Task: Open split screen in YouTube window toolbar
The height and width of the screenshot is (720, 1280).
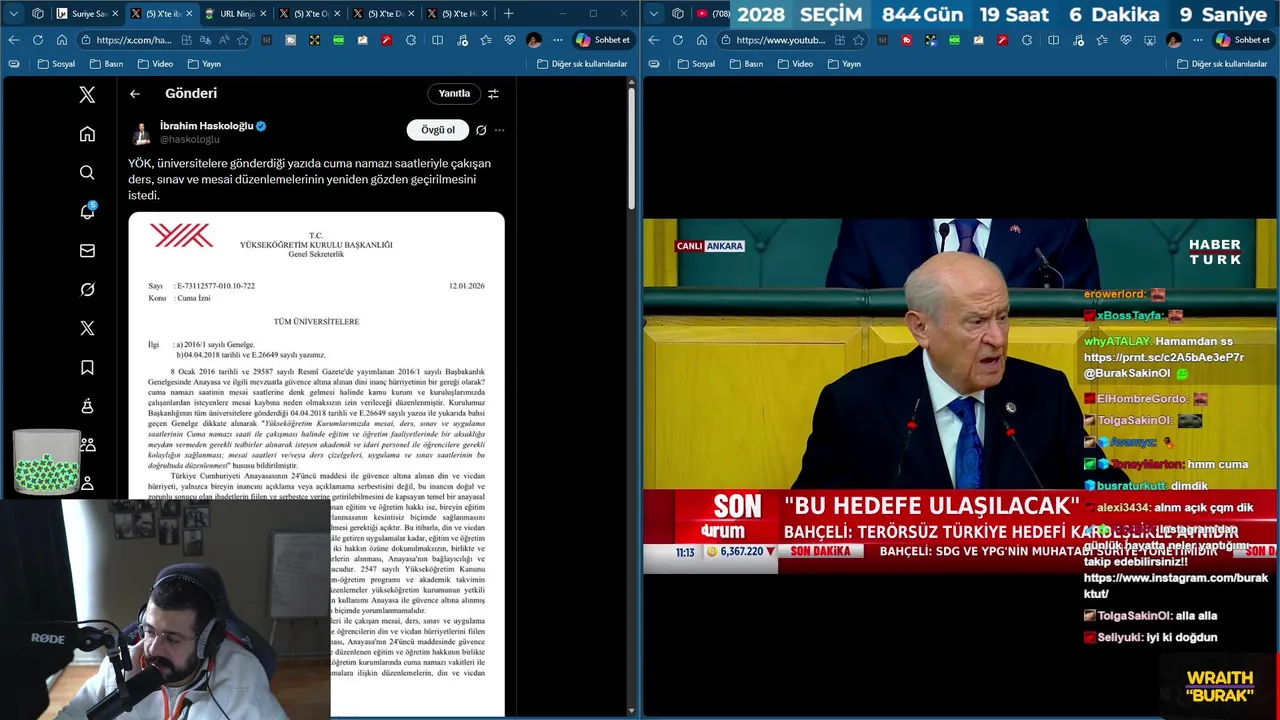Action: pyautogui.click(x=1053, y=40)
